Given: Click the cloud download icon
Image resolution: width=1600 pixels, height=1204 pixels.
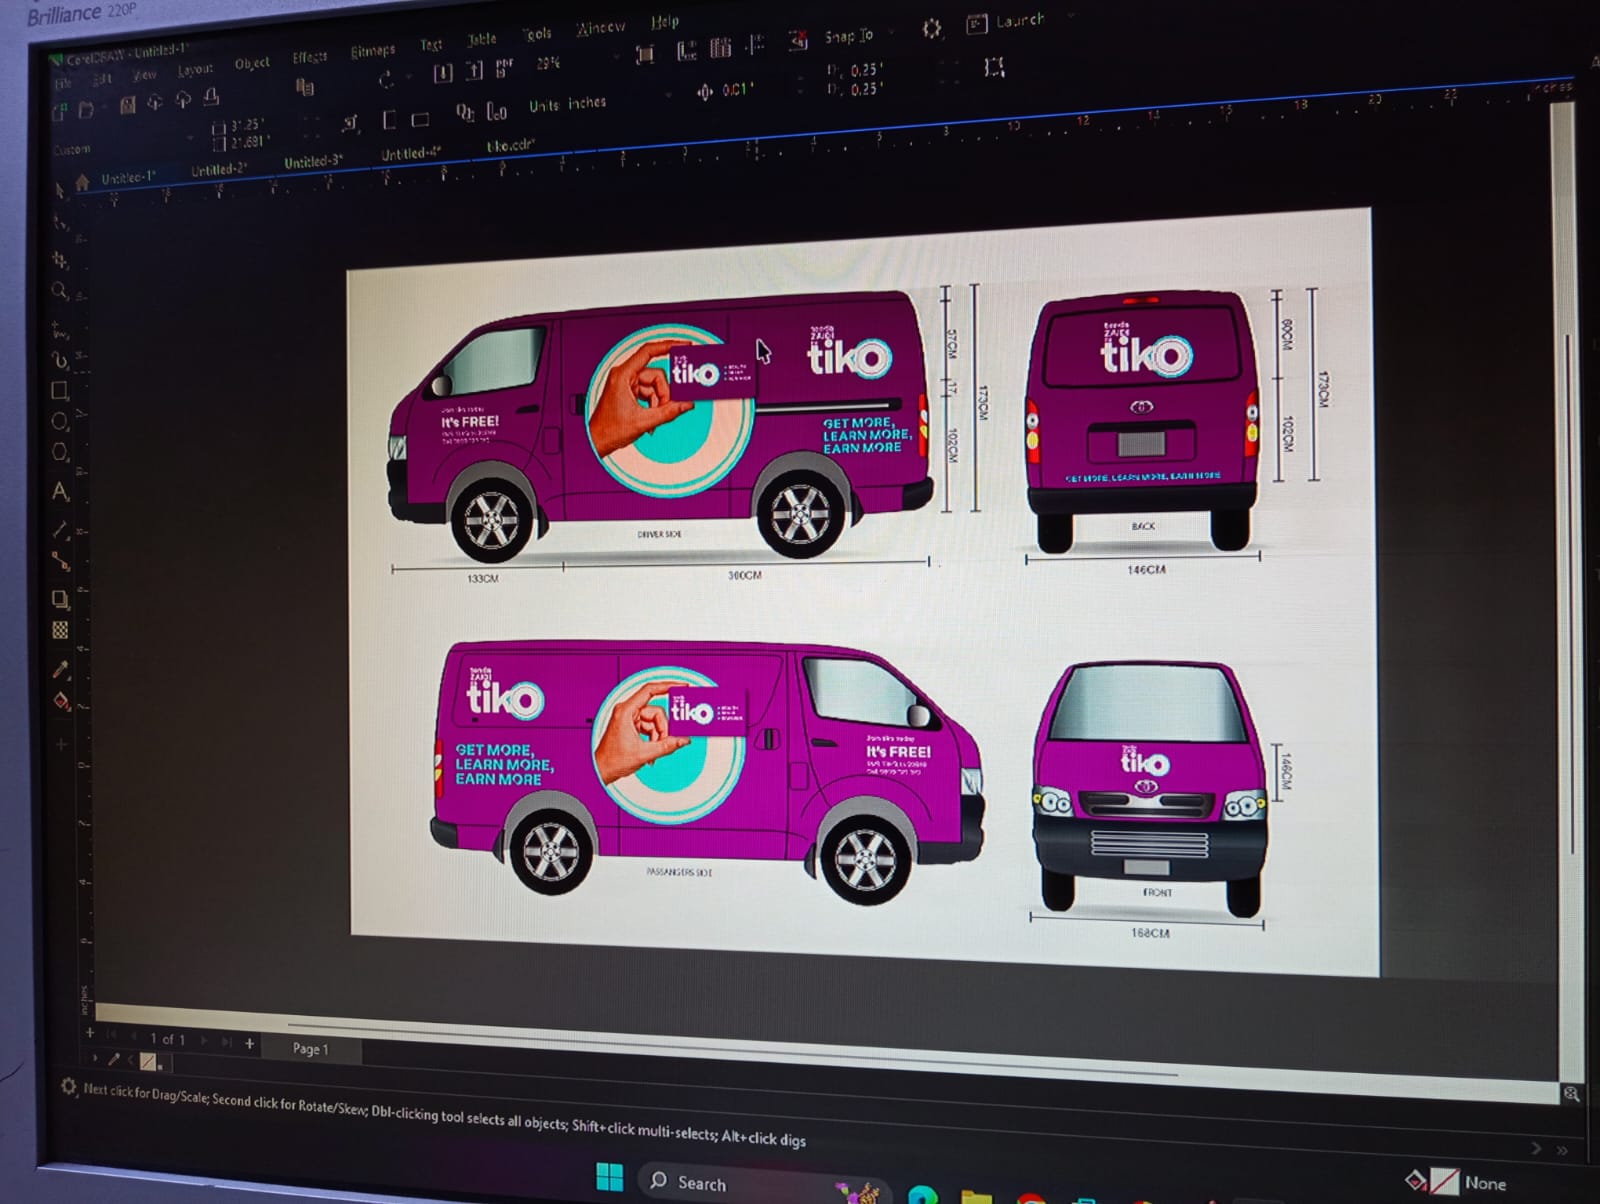Looking at the screenshot, I should [x=155, y=102].
